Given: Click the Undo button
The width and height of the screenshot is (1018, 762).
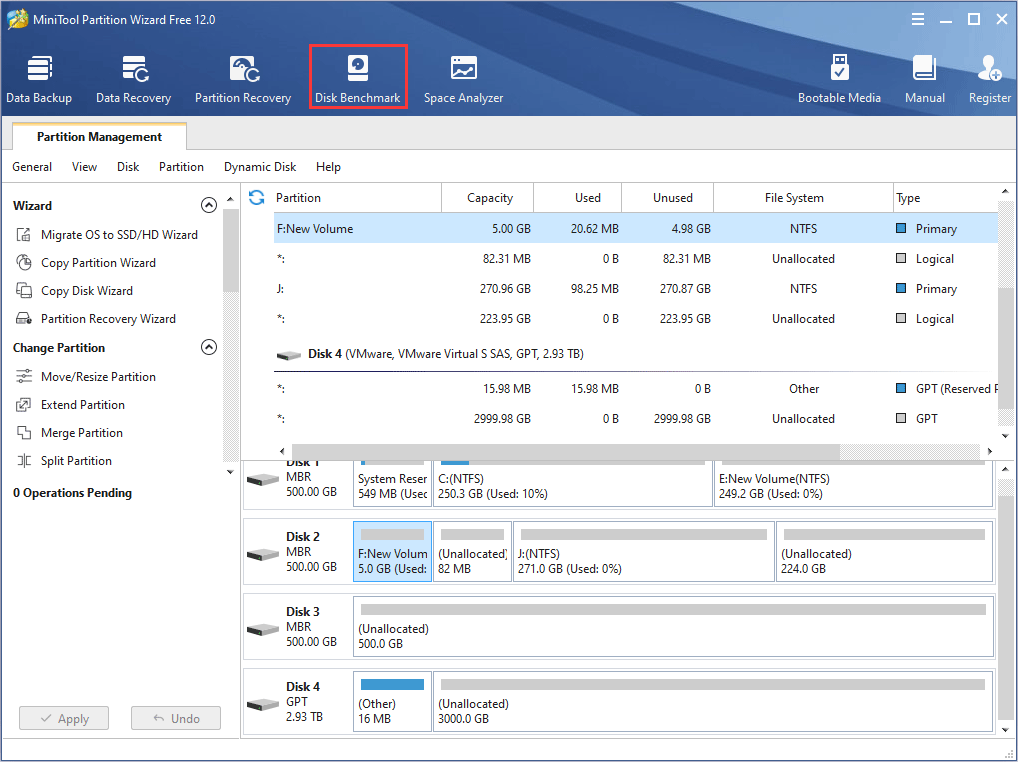Looking at the screenshot, I should [175, 718].
